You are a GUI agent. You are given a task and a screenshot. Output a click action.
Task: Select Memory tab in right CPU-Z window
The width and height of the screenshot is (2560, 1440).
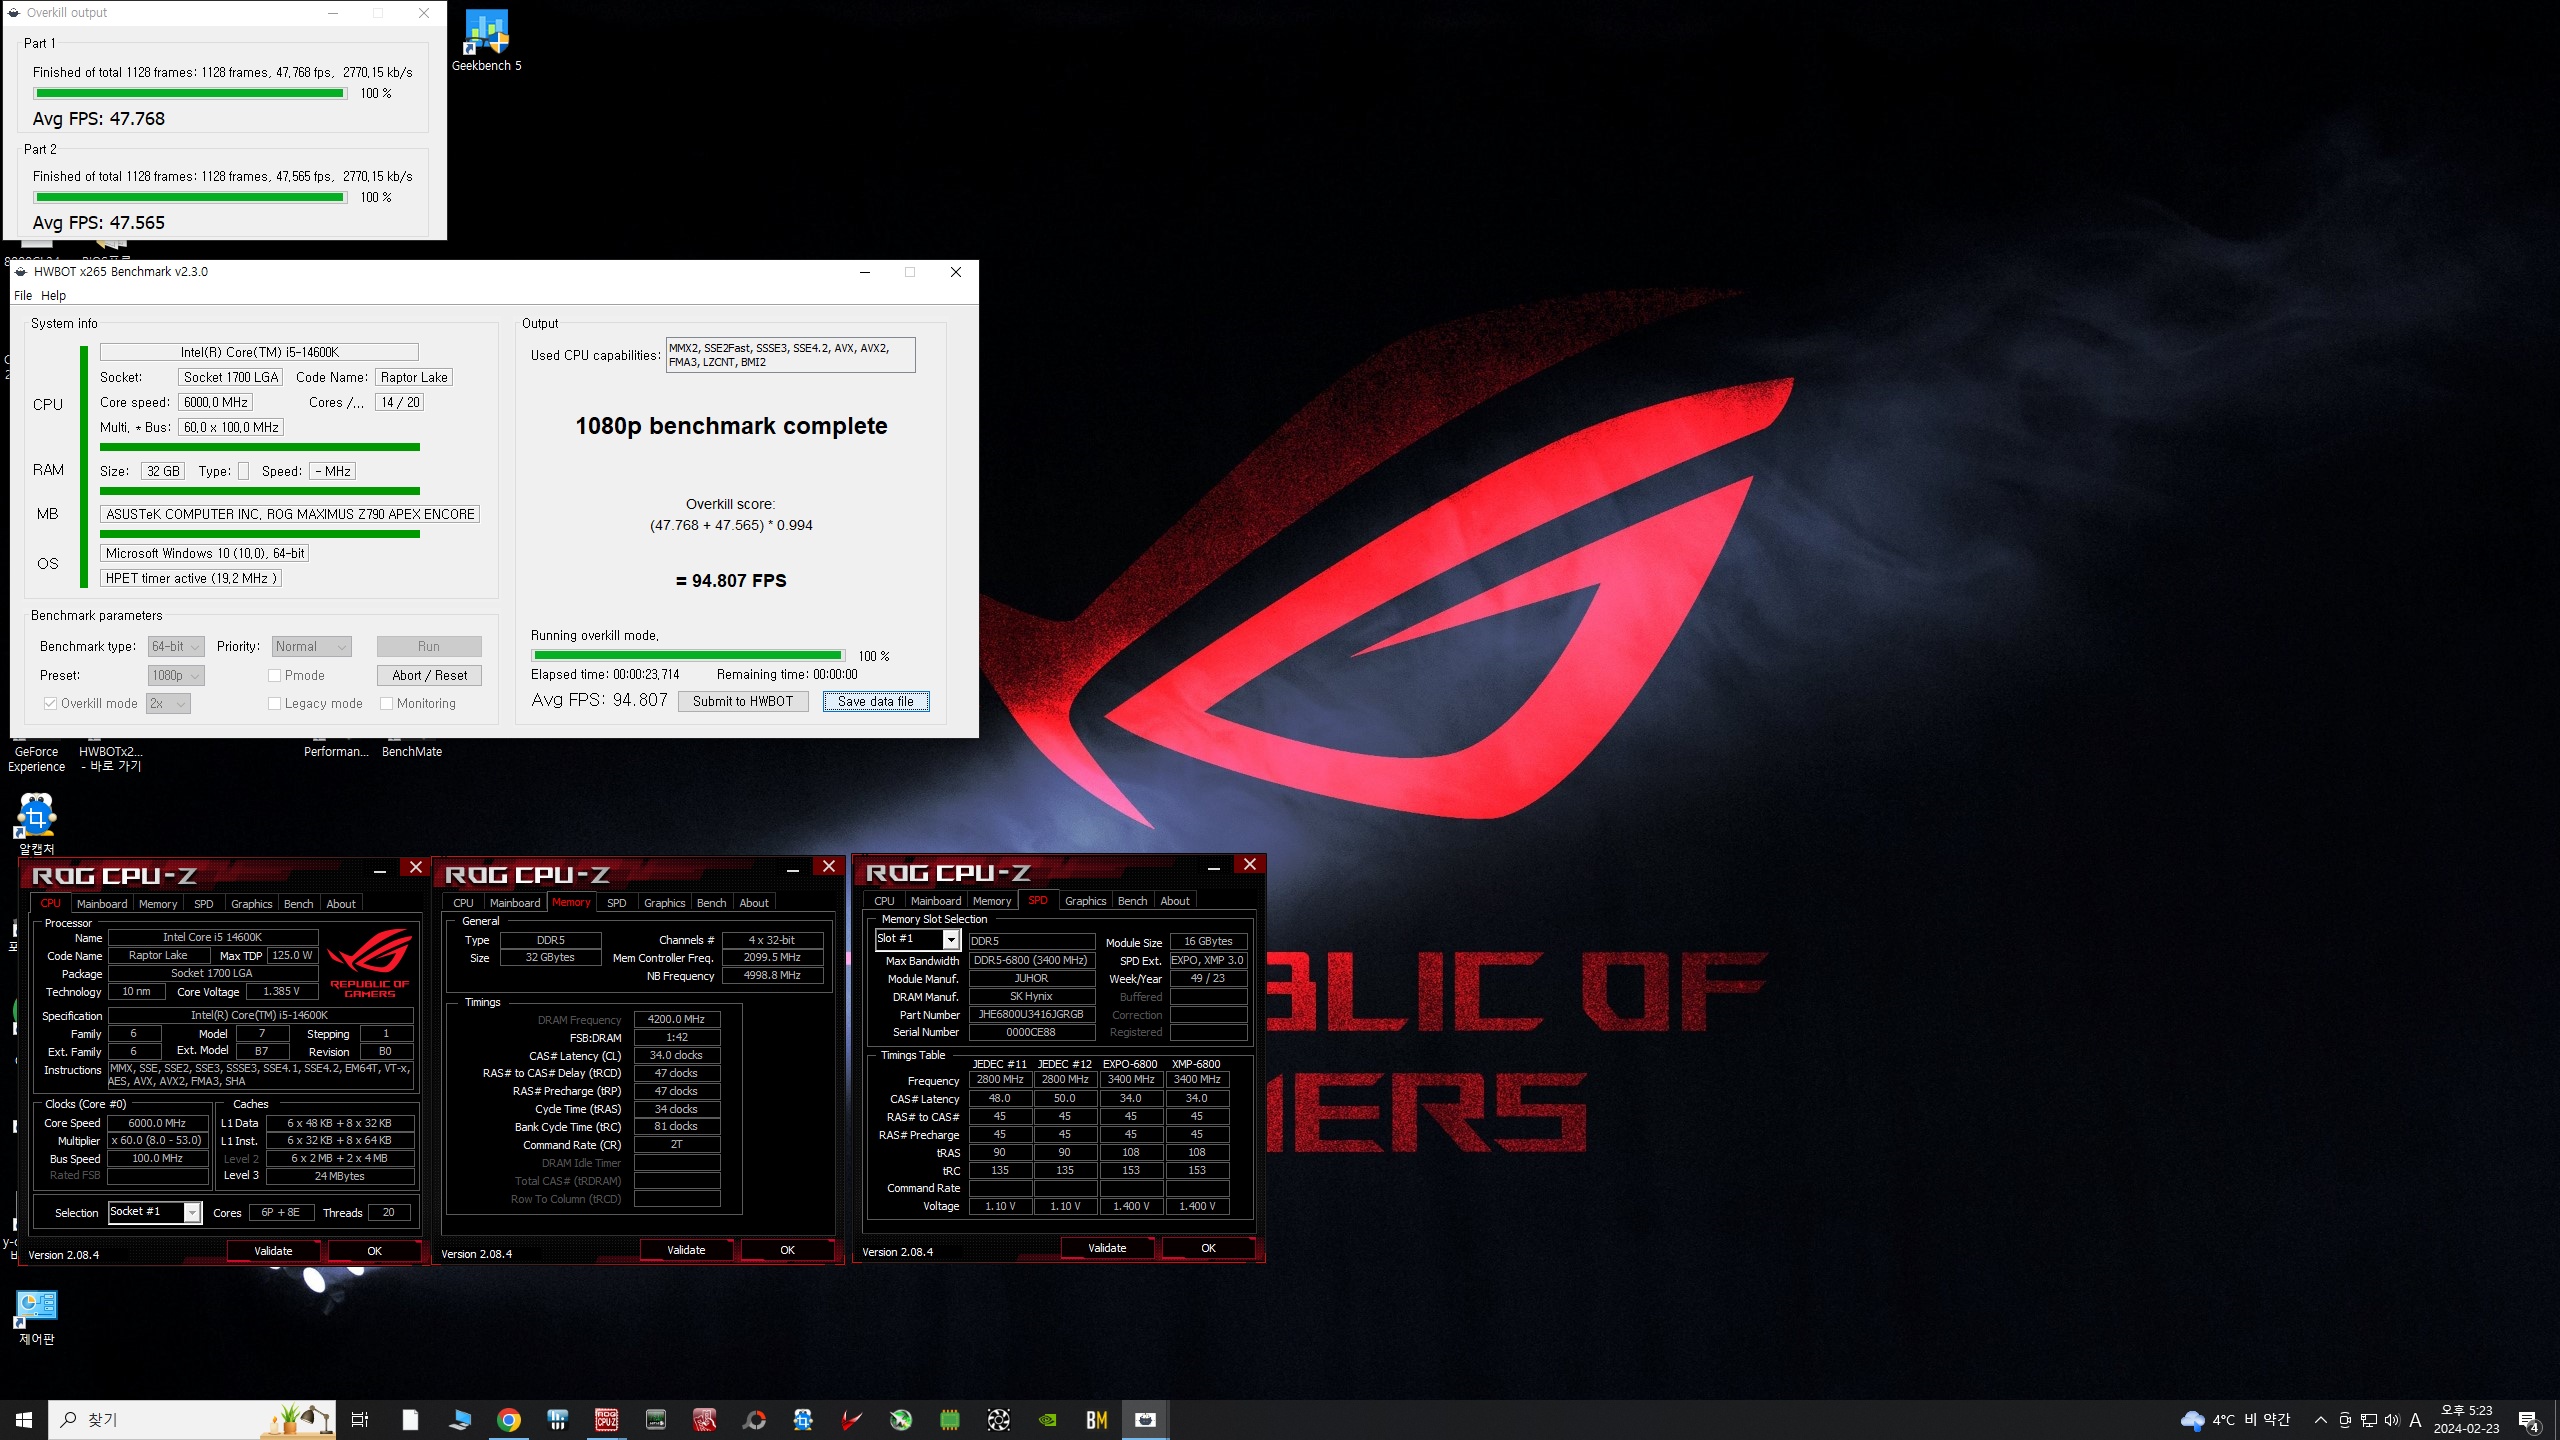point(992,901)
